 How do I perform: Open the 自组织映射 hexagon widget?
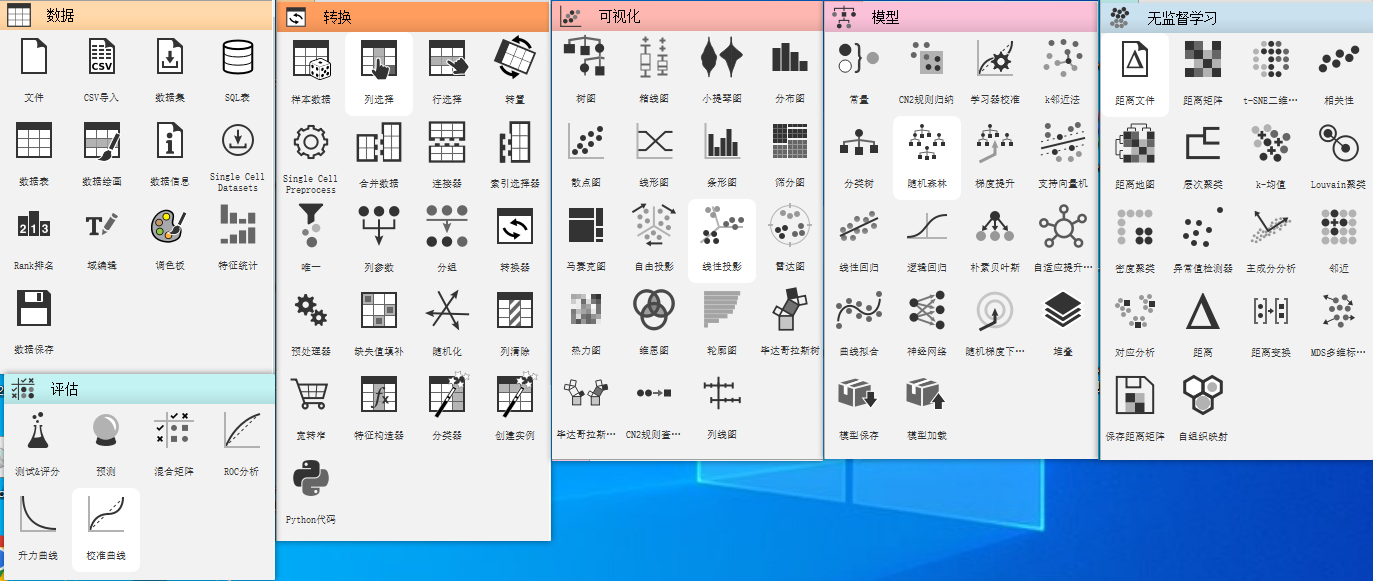coord(1203,395)
